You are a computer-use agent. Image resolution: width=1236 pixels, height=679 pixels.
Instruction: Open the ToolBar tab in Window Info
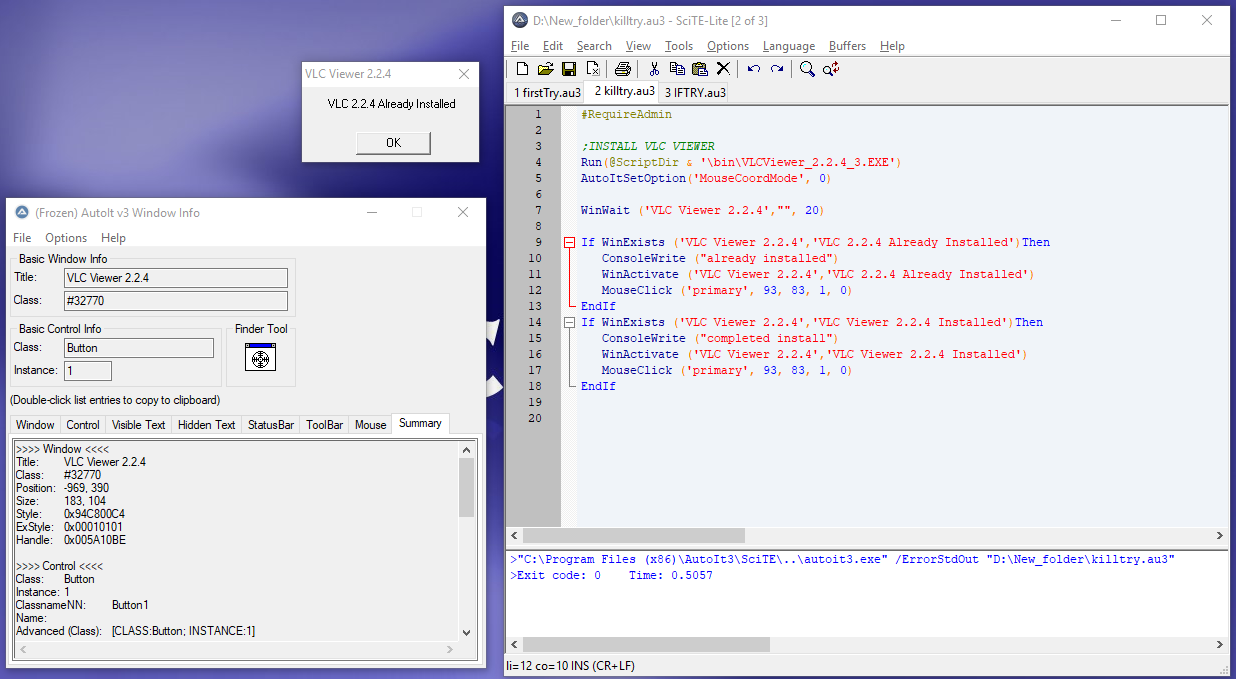[325, 425]
